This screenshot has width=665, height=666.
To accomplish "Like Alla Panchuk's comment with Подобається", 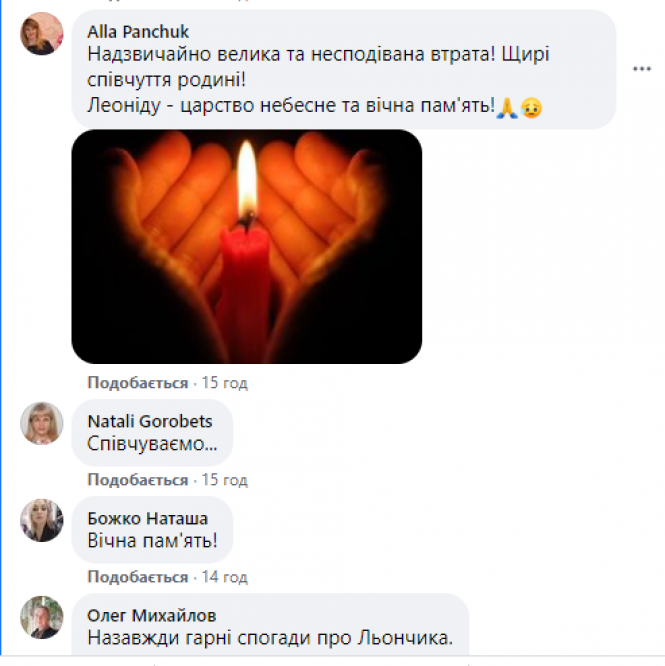I will click(138, 383).
